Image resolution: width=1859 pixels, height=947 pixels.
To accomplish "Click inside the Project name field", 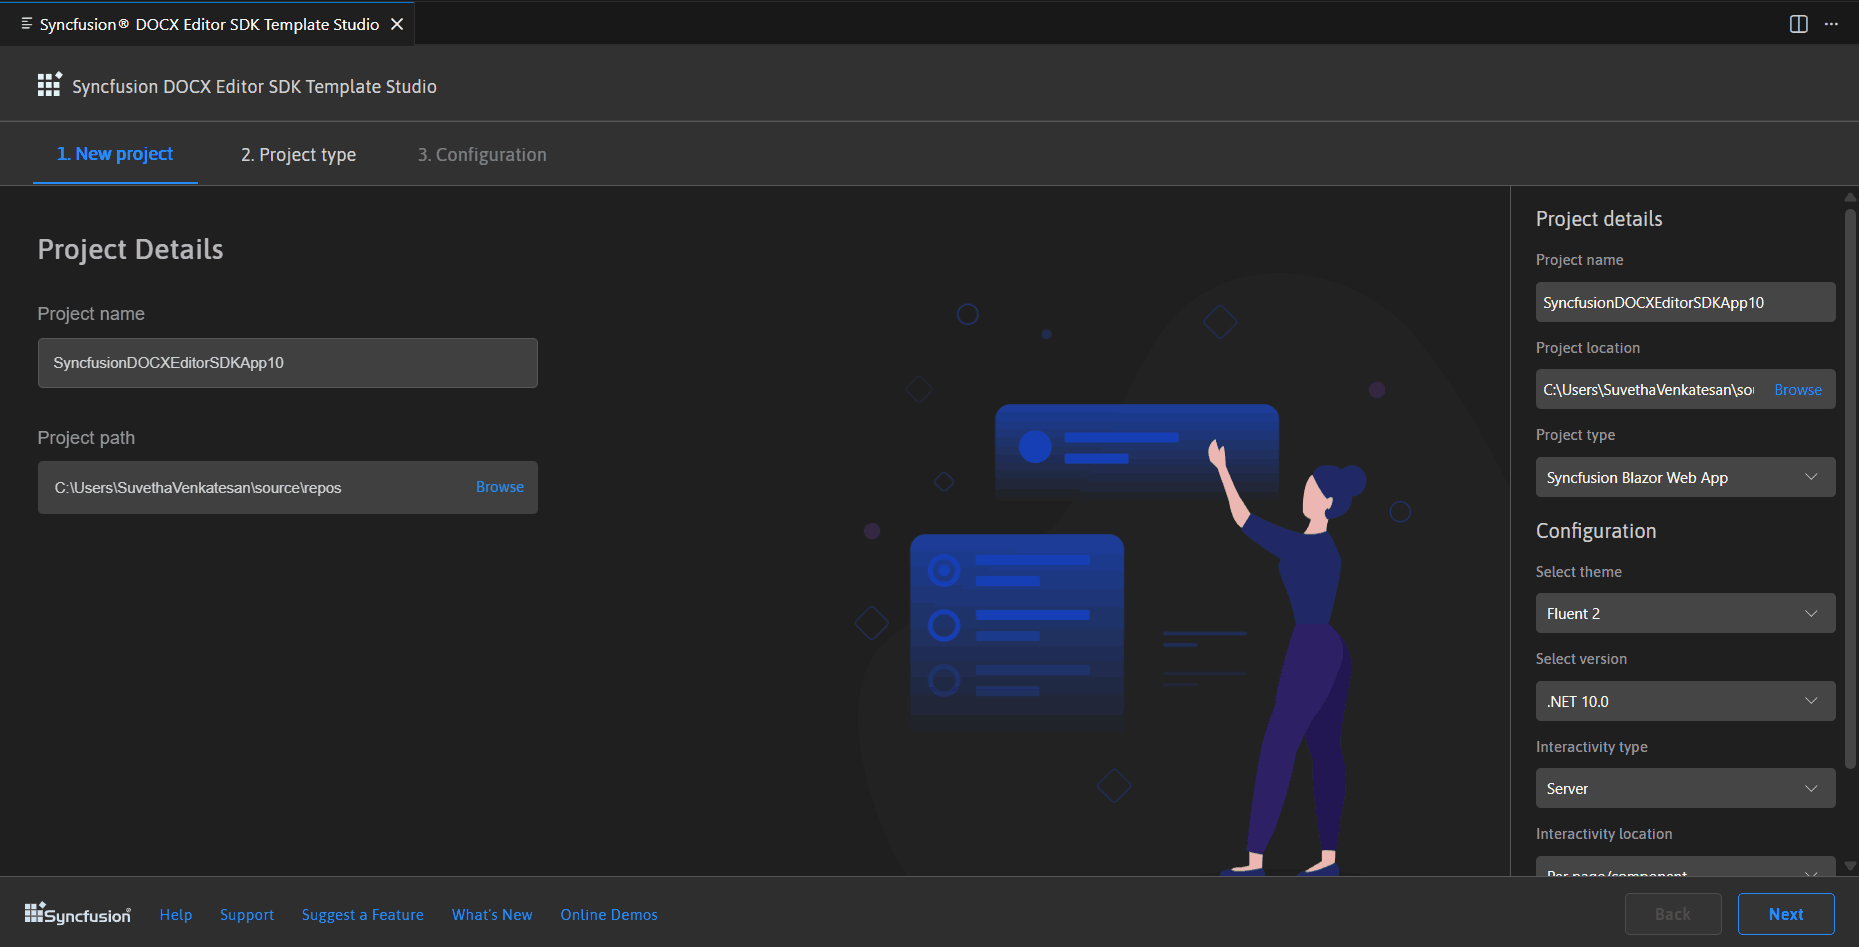I will click(x=287, y=362).
